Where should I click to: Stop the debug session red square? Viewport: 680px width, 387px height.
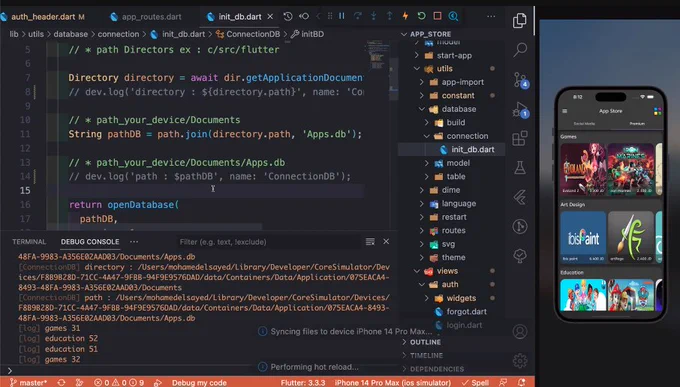pyautogui.click(x=437, y=16)
